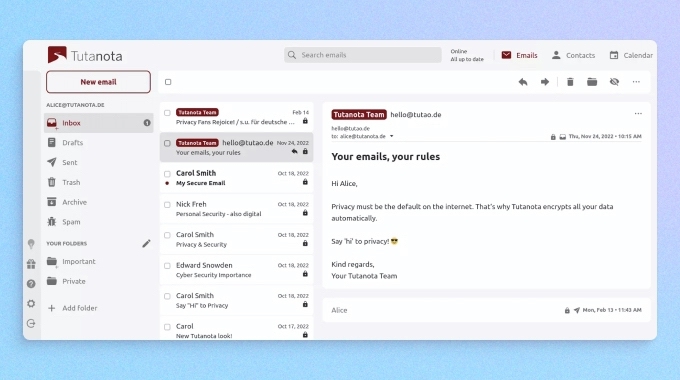
Task: Delete email using the trash icon
Action: click(x=570, y=82)
